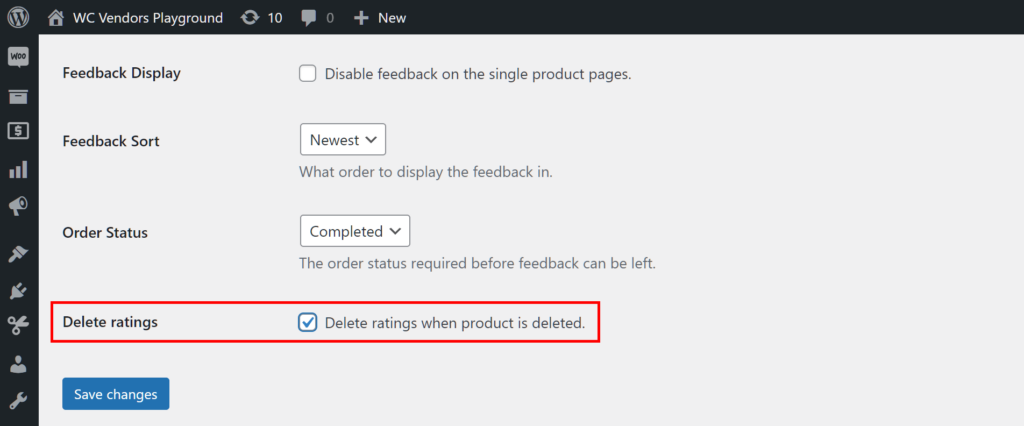Open the Products archive box icon
This screenshot has height=426, width=1024.
[18, 96]
